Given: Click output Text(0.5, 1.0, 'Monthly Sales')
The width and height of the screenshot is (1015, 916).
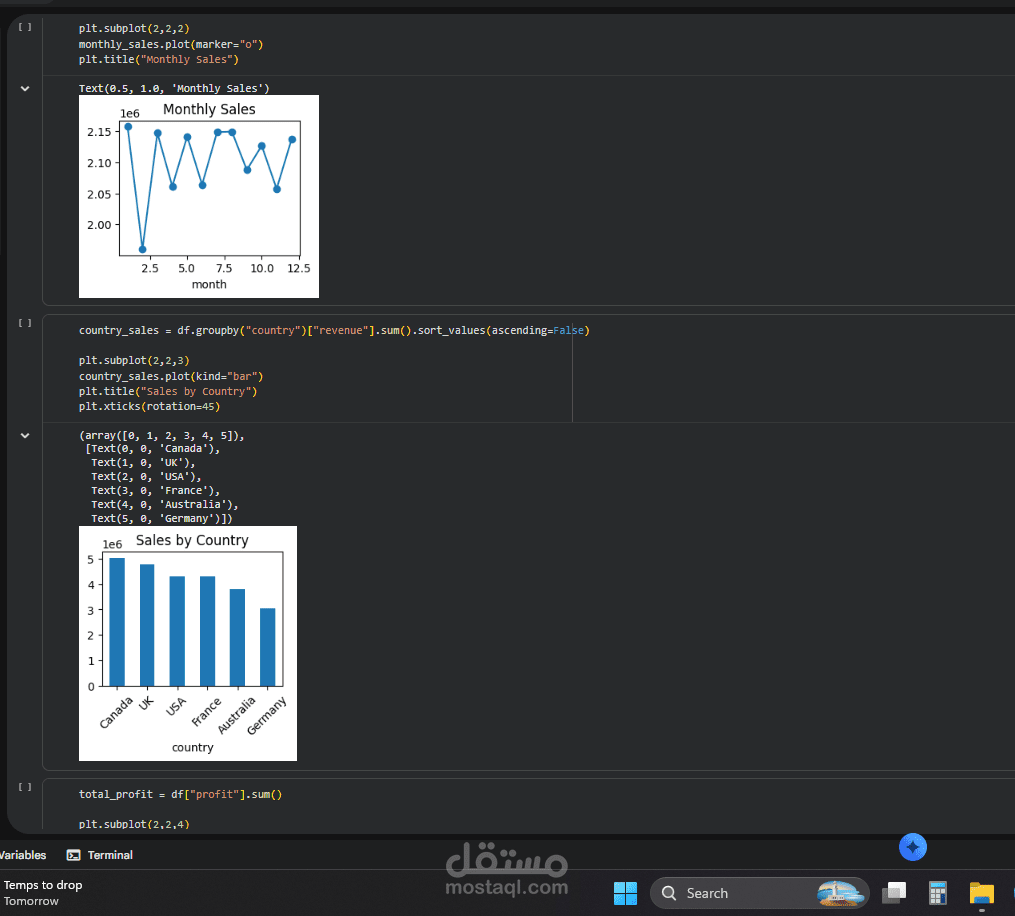Looking at the screenshot, I should click(174, 89).
